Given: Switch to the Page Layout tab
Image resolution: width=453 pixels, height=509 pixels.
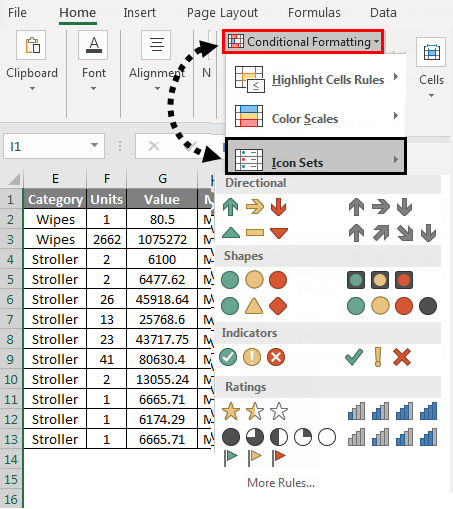Looking at the screenshot, I should click(222, 13).
